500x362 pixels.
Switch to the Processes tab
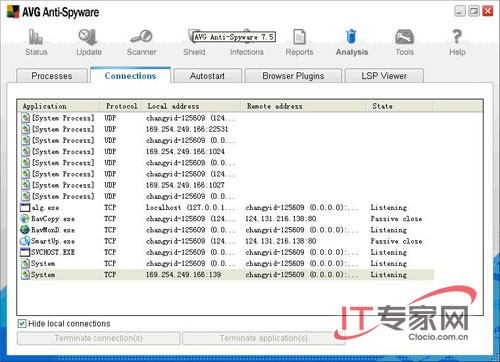tap(52, 76)
